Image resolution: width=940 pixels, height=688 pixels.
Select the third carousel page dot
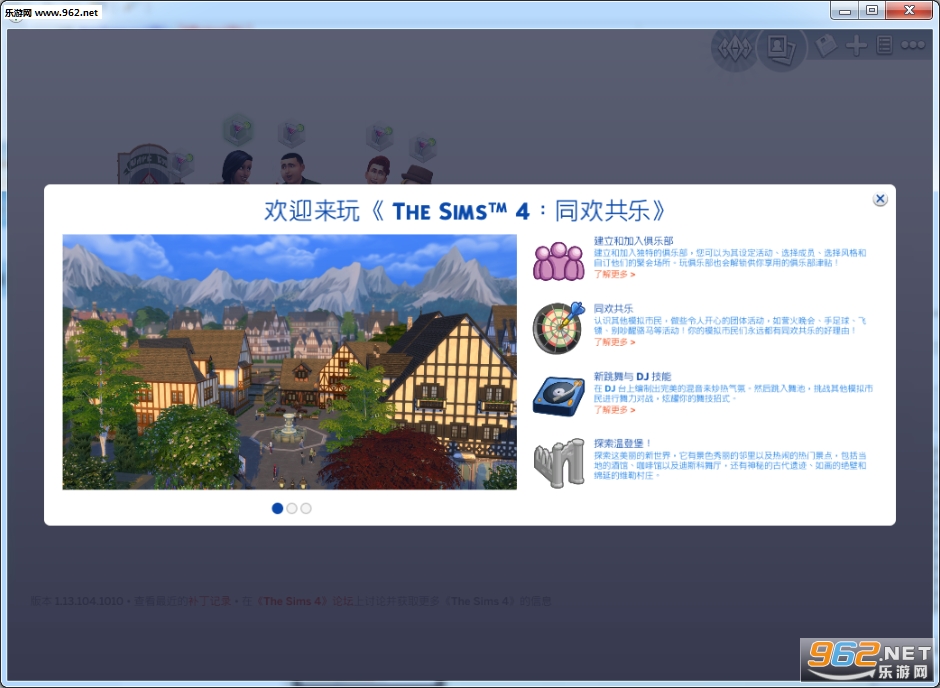pos(306,508)
